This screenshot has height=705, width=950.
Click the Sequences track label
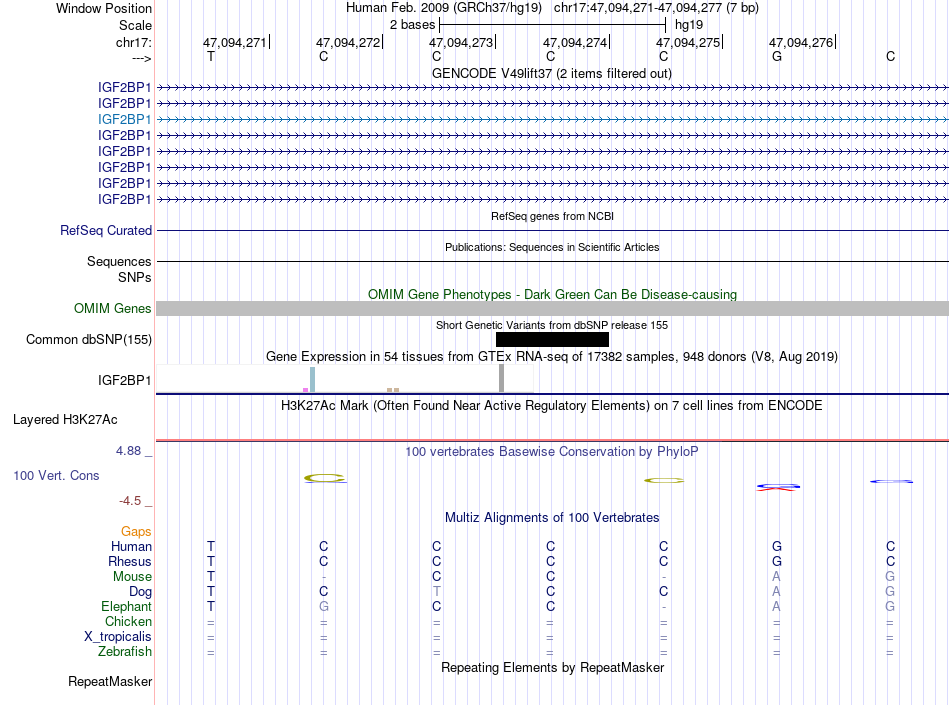click(x=119, y=262)
